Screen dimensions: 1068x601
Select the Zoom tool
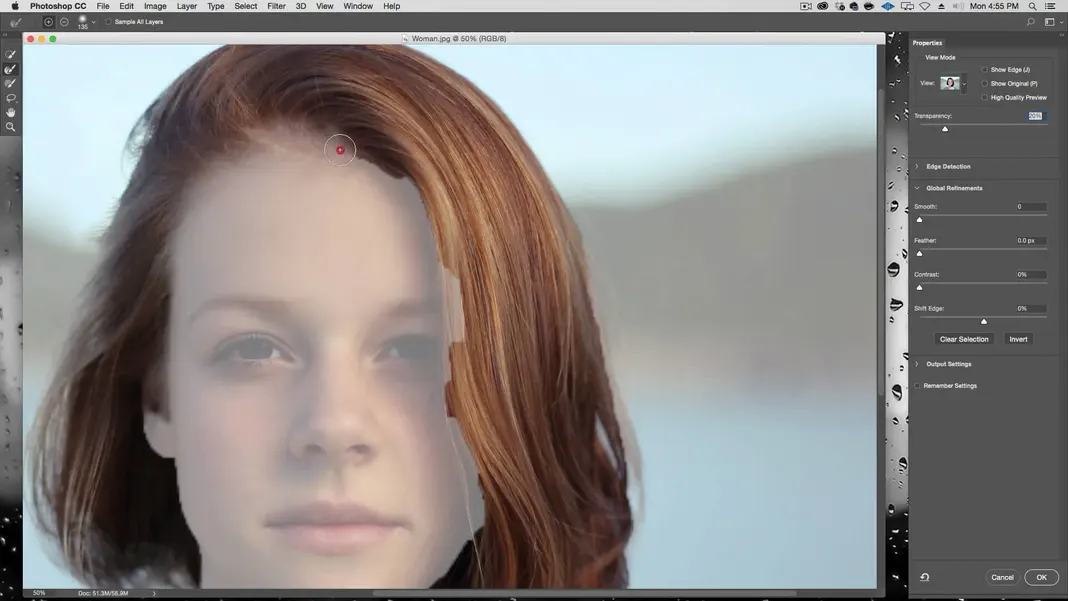[10, 127]
